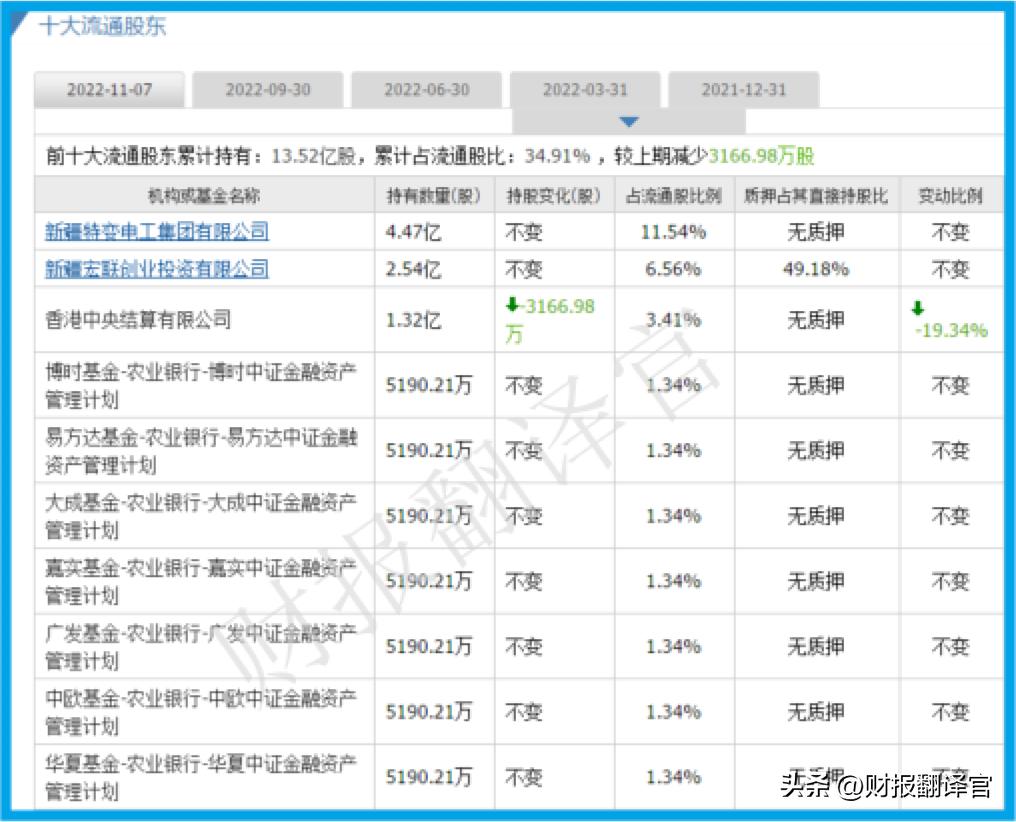
Task: Expand the blue dropdown arrow below the date tabs
Action: tap(628, 120)
